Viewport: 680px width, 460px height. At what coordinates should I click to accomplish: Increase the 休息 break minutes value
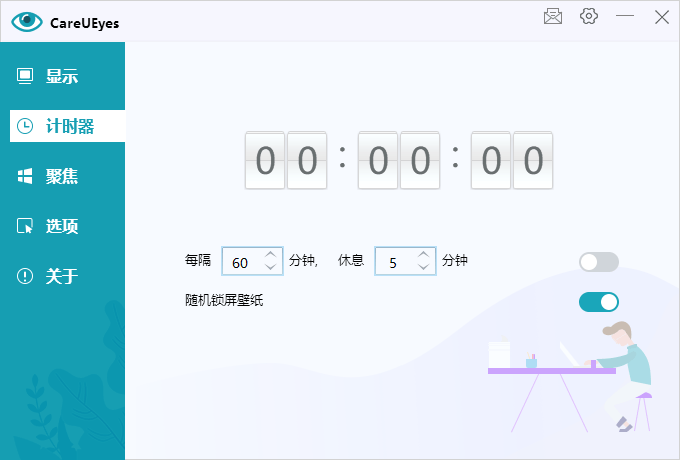coord(424,255)
